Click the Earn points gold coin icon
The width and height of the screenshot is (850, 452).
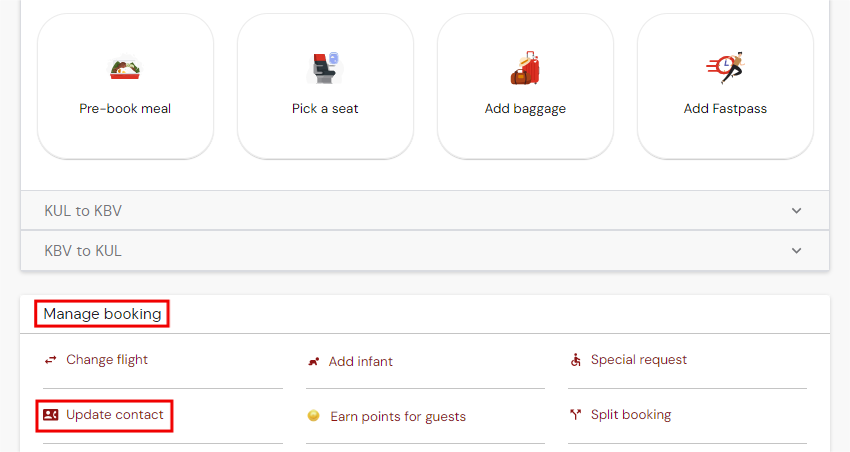[314, 416]
